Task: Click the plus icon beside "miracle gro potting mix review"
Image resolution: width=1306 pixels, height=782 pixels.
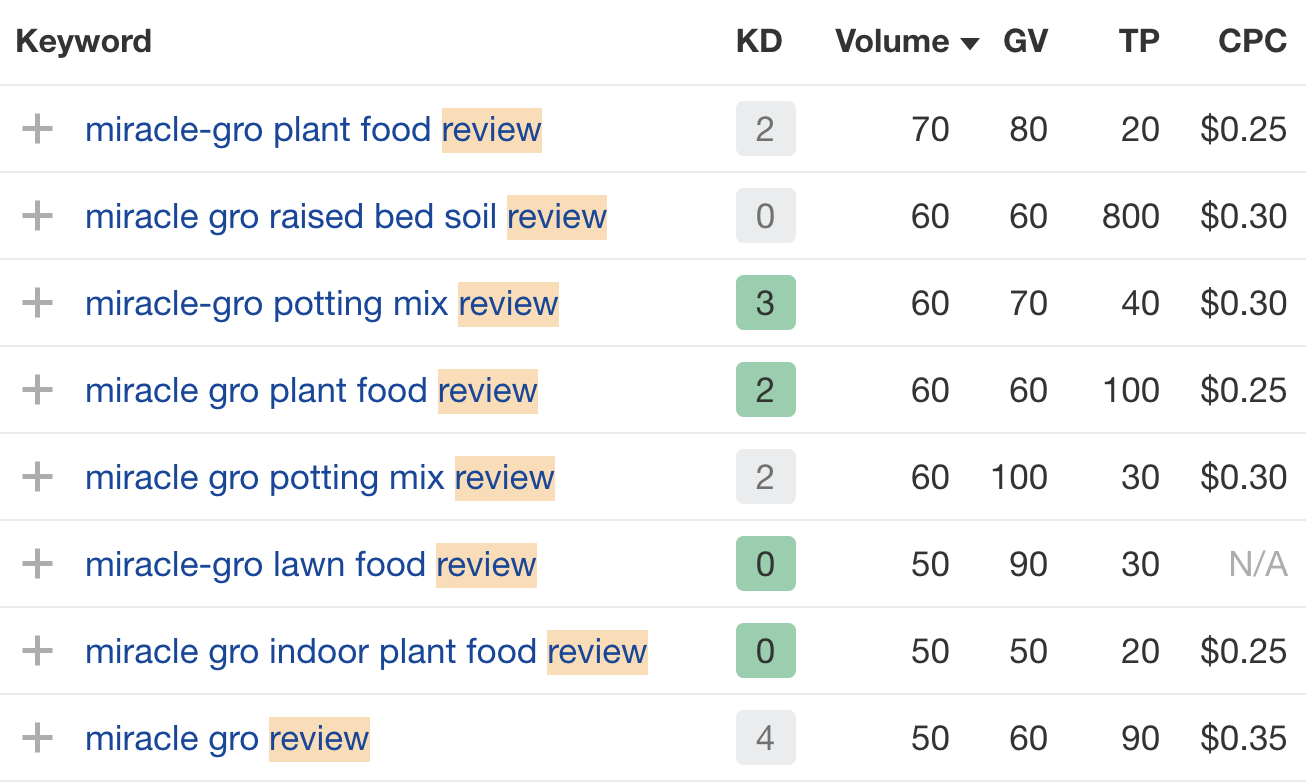Action: point(37,477)
